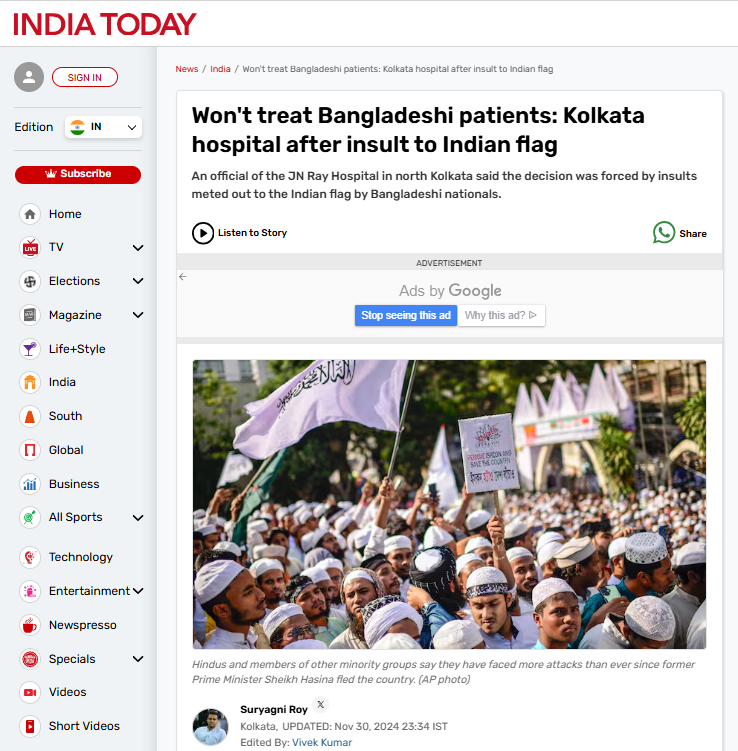Open the Newspresso coffee cup icon

[x=30, y=625]
